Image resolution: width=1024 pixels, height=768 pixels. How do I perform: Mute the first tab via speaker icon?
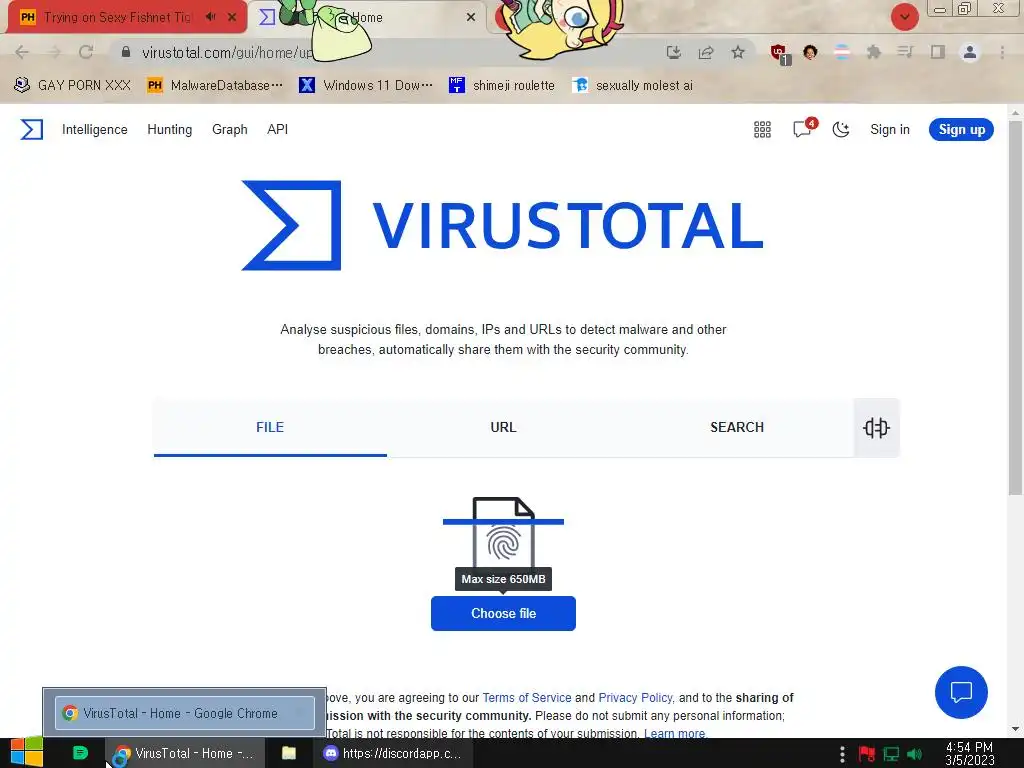pos(210,17)
